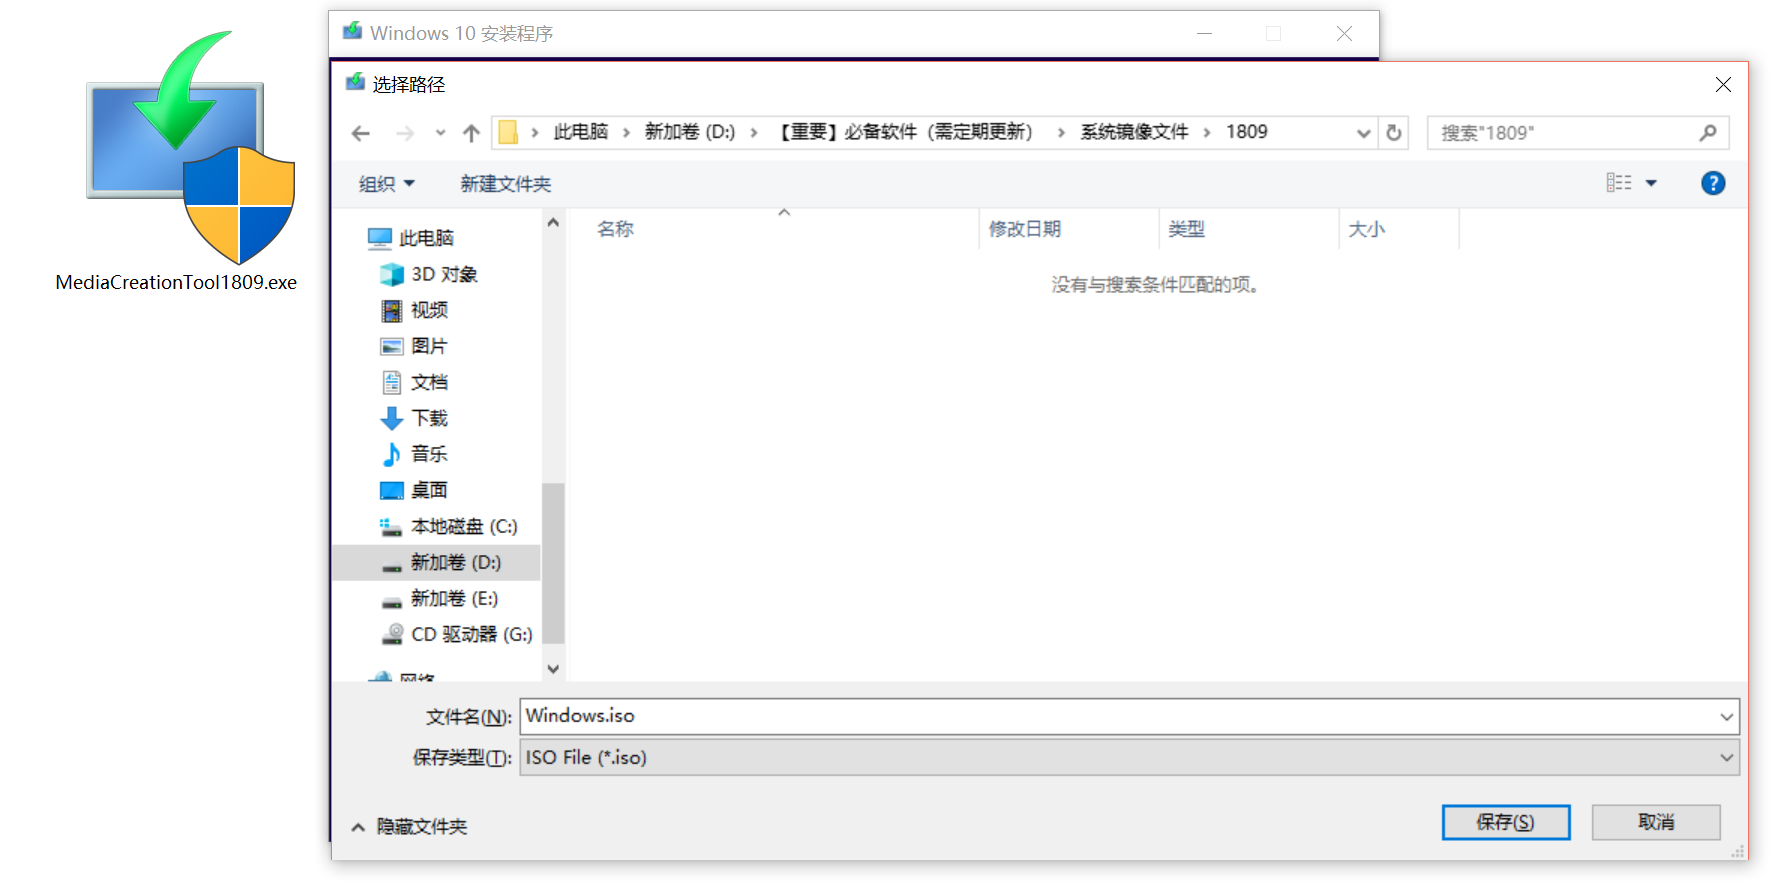Select 此电脑 in navigation tree
This screenshot has width=1771, height=889.
point(411,238)
